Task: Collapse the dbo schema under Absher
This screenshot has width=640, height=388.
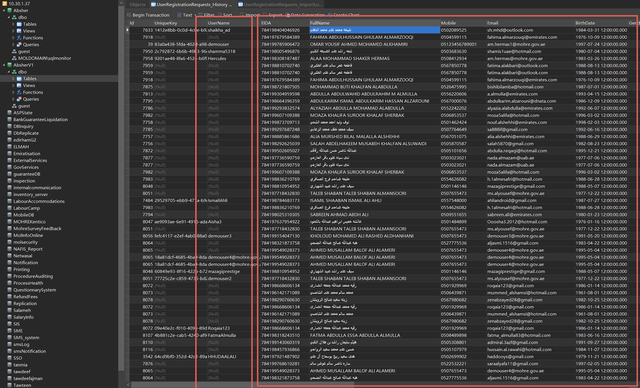Action: [9, 17]
